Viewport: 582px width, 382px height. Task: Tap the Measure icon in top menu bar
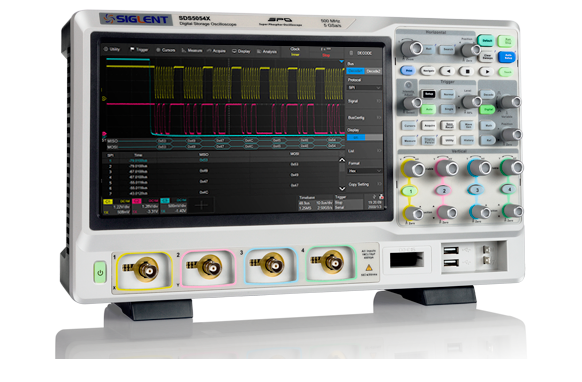click(x=192, y=50)
